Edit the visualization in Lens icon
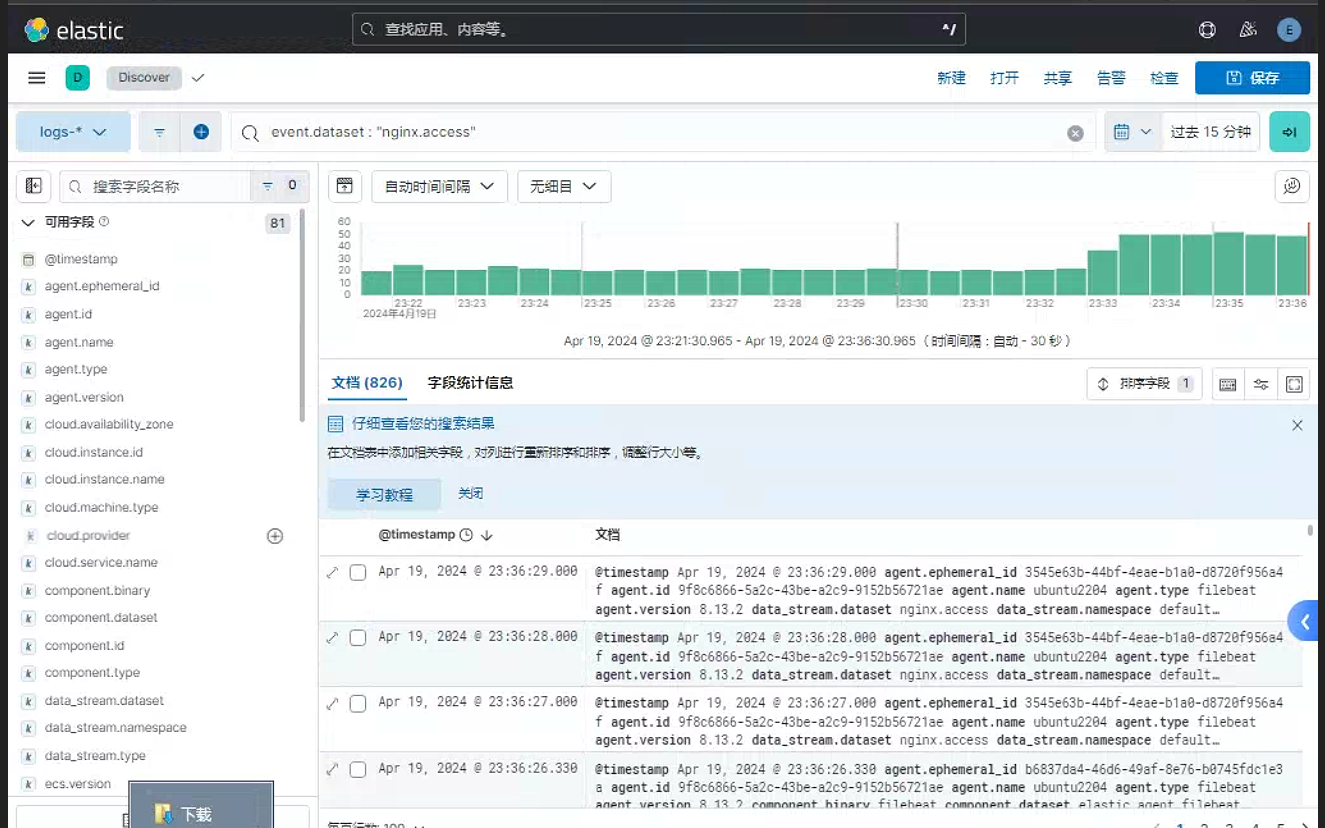The image size is (1325, 828). [1292, 186]
